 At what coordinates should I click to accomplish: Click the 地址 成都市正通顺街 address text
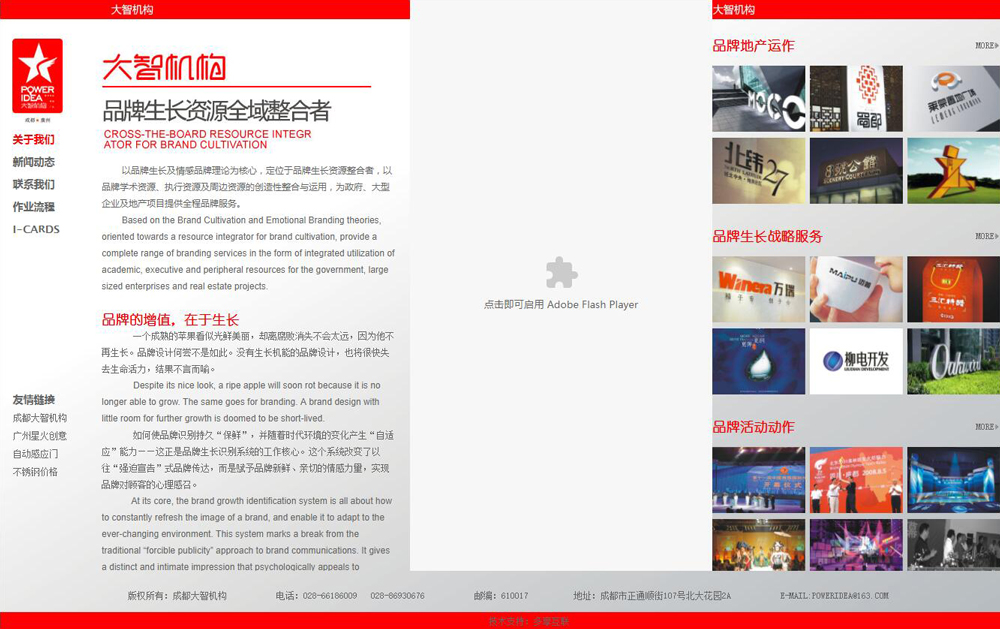(x=652, y=596)
